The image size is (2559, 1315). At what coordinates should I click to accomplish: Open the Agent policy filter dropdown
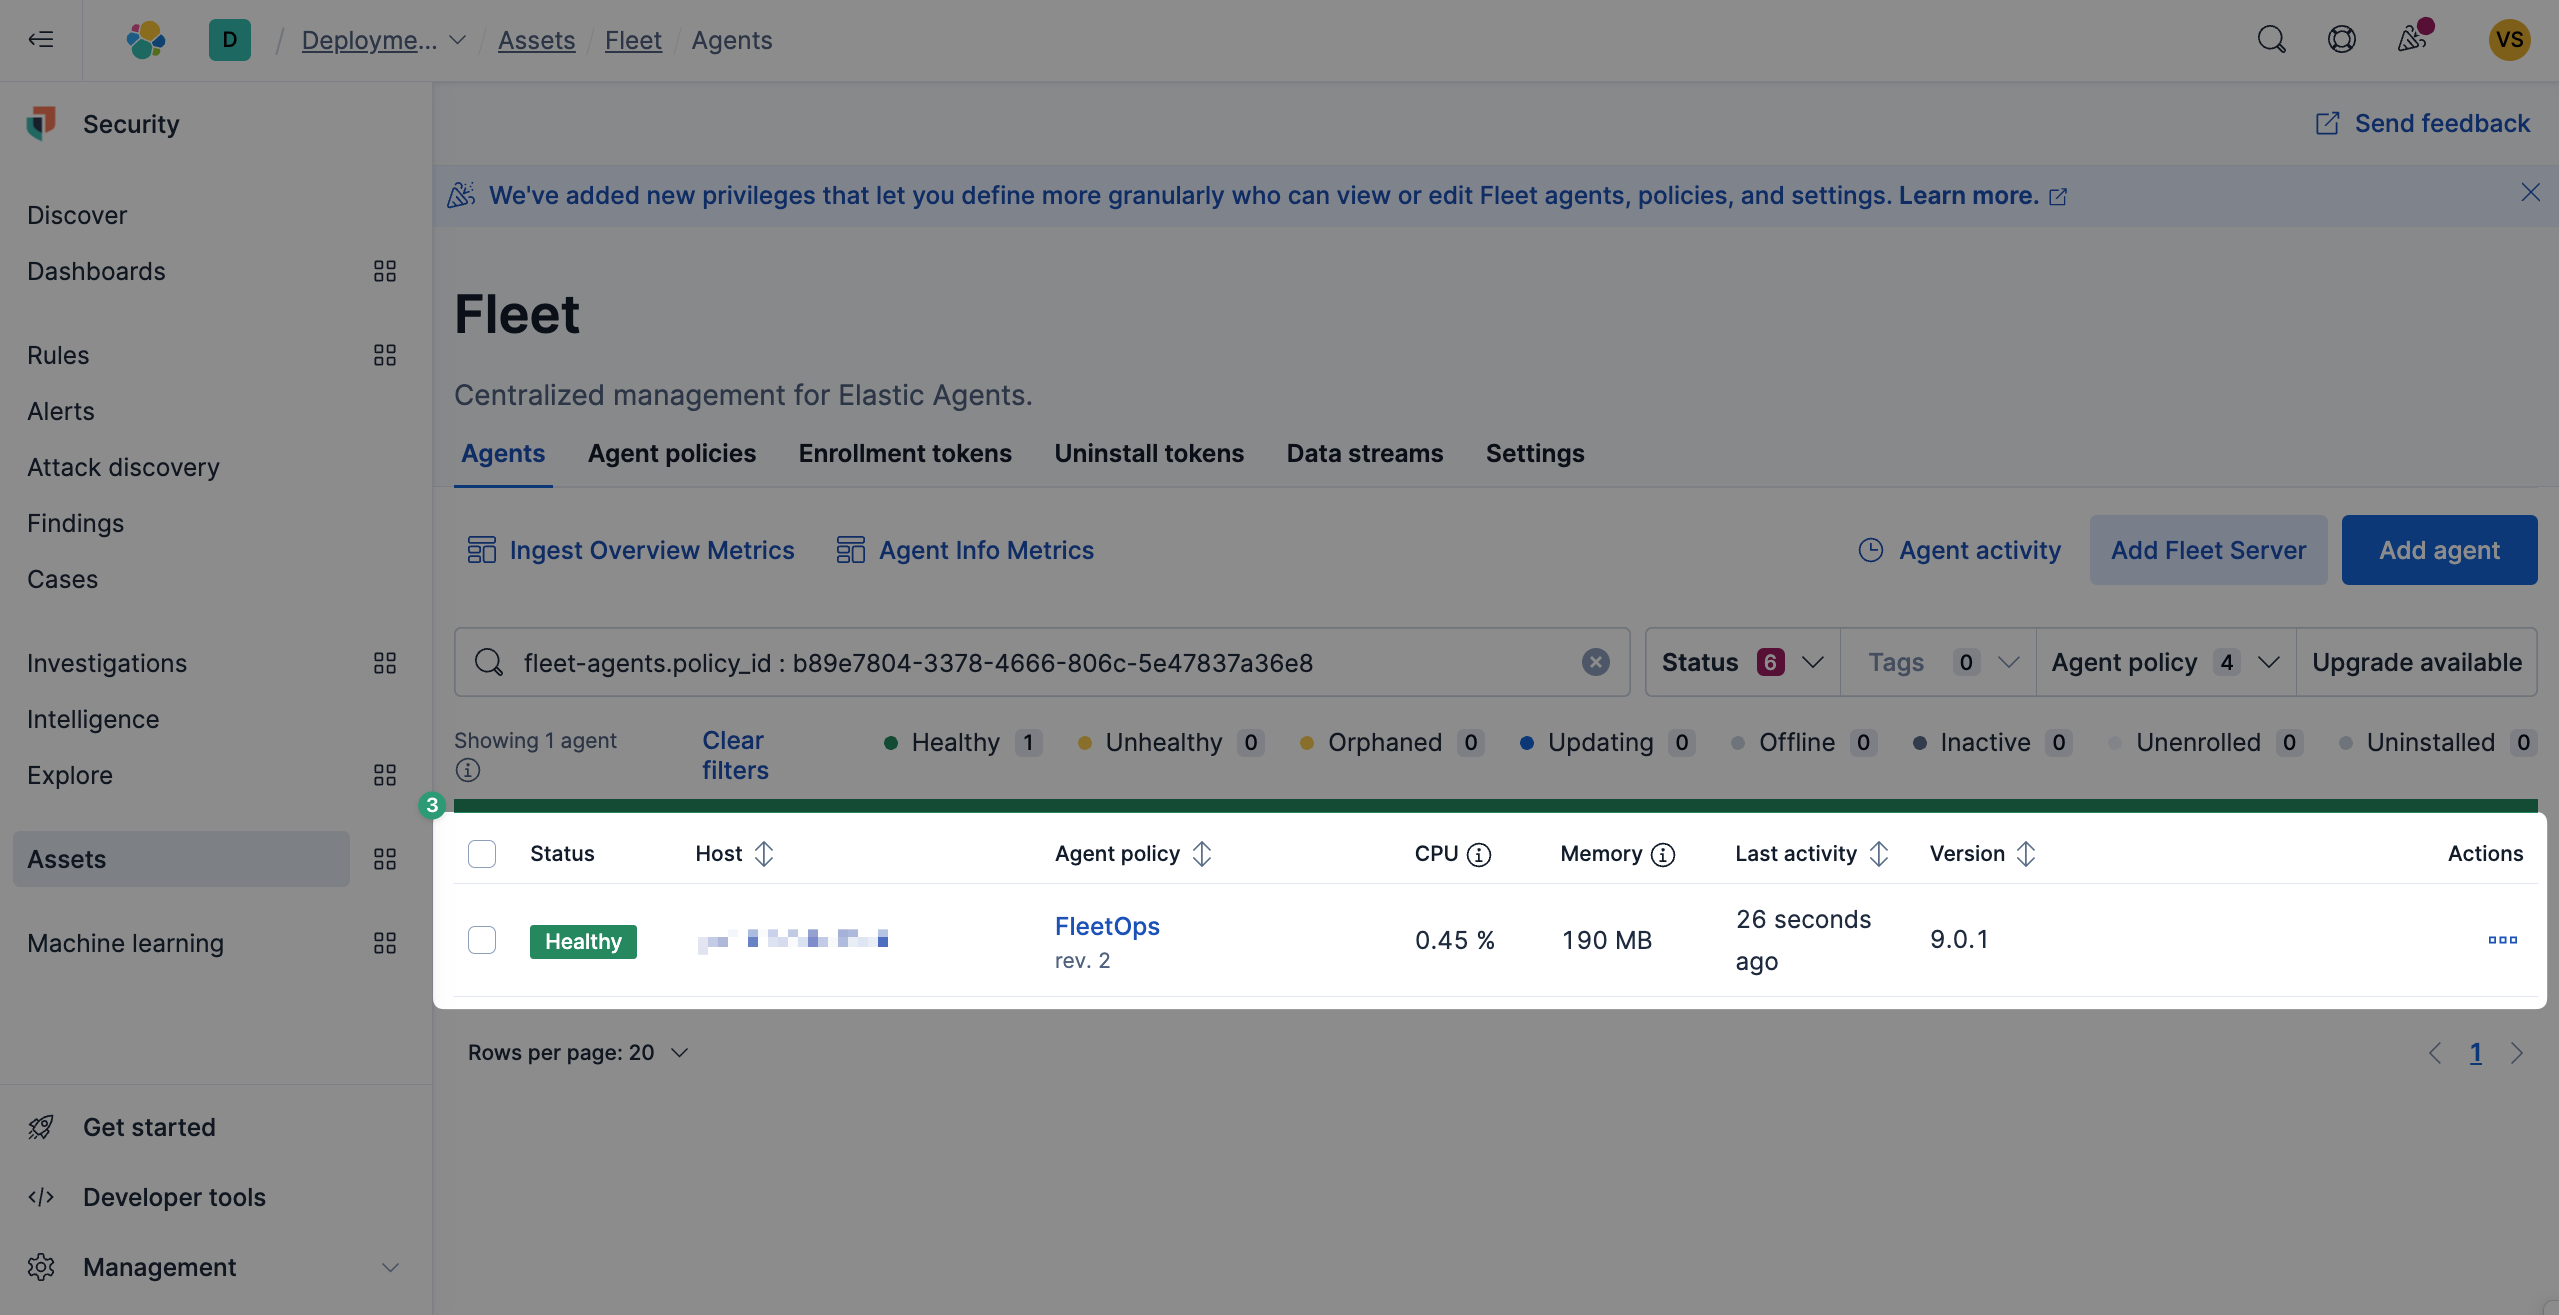pos(2166,662)
